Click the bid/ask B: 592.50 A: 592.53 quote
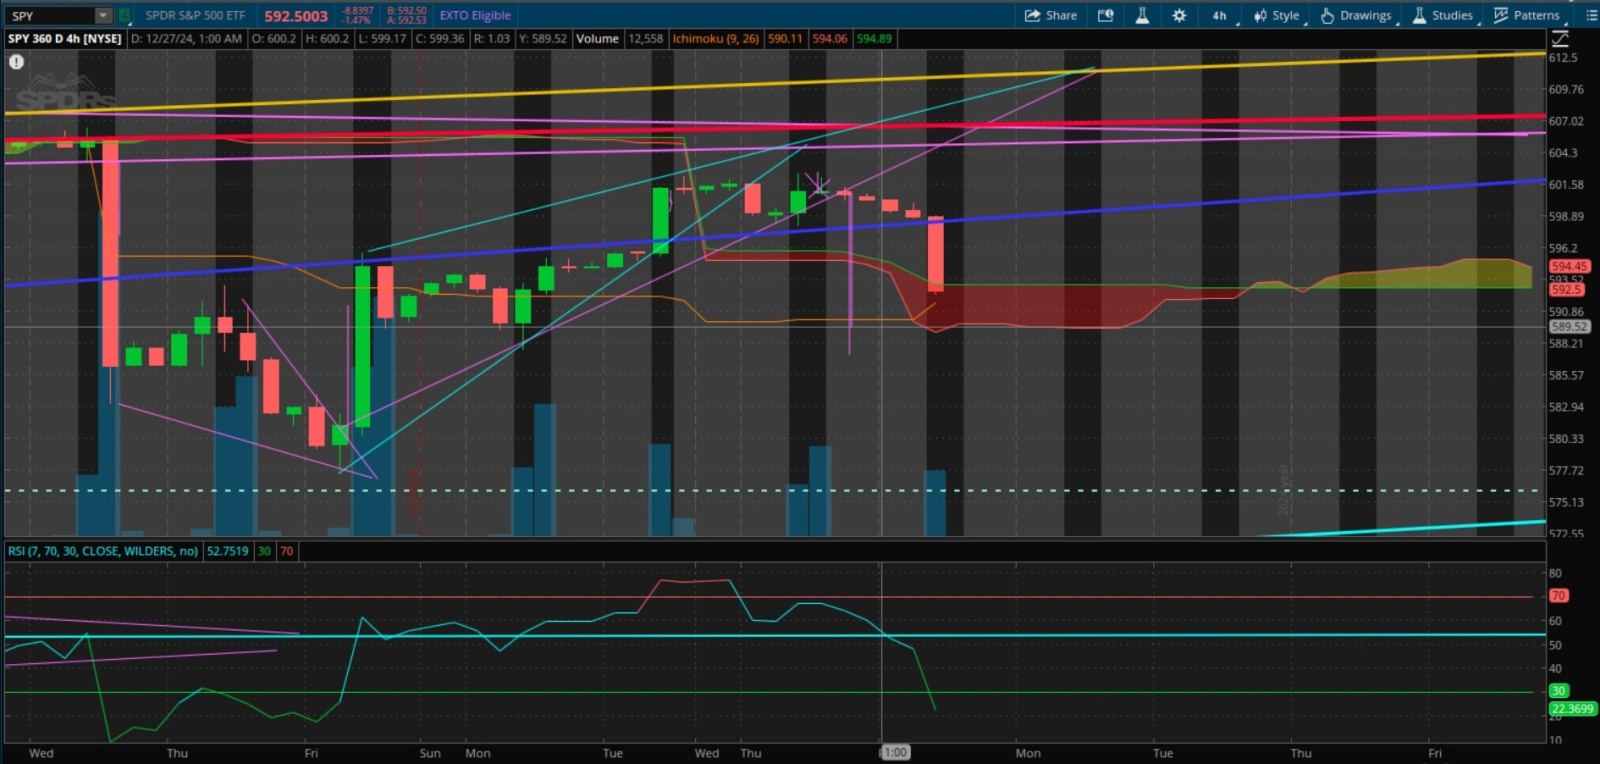 [x=406, y=15]
